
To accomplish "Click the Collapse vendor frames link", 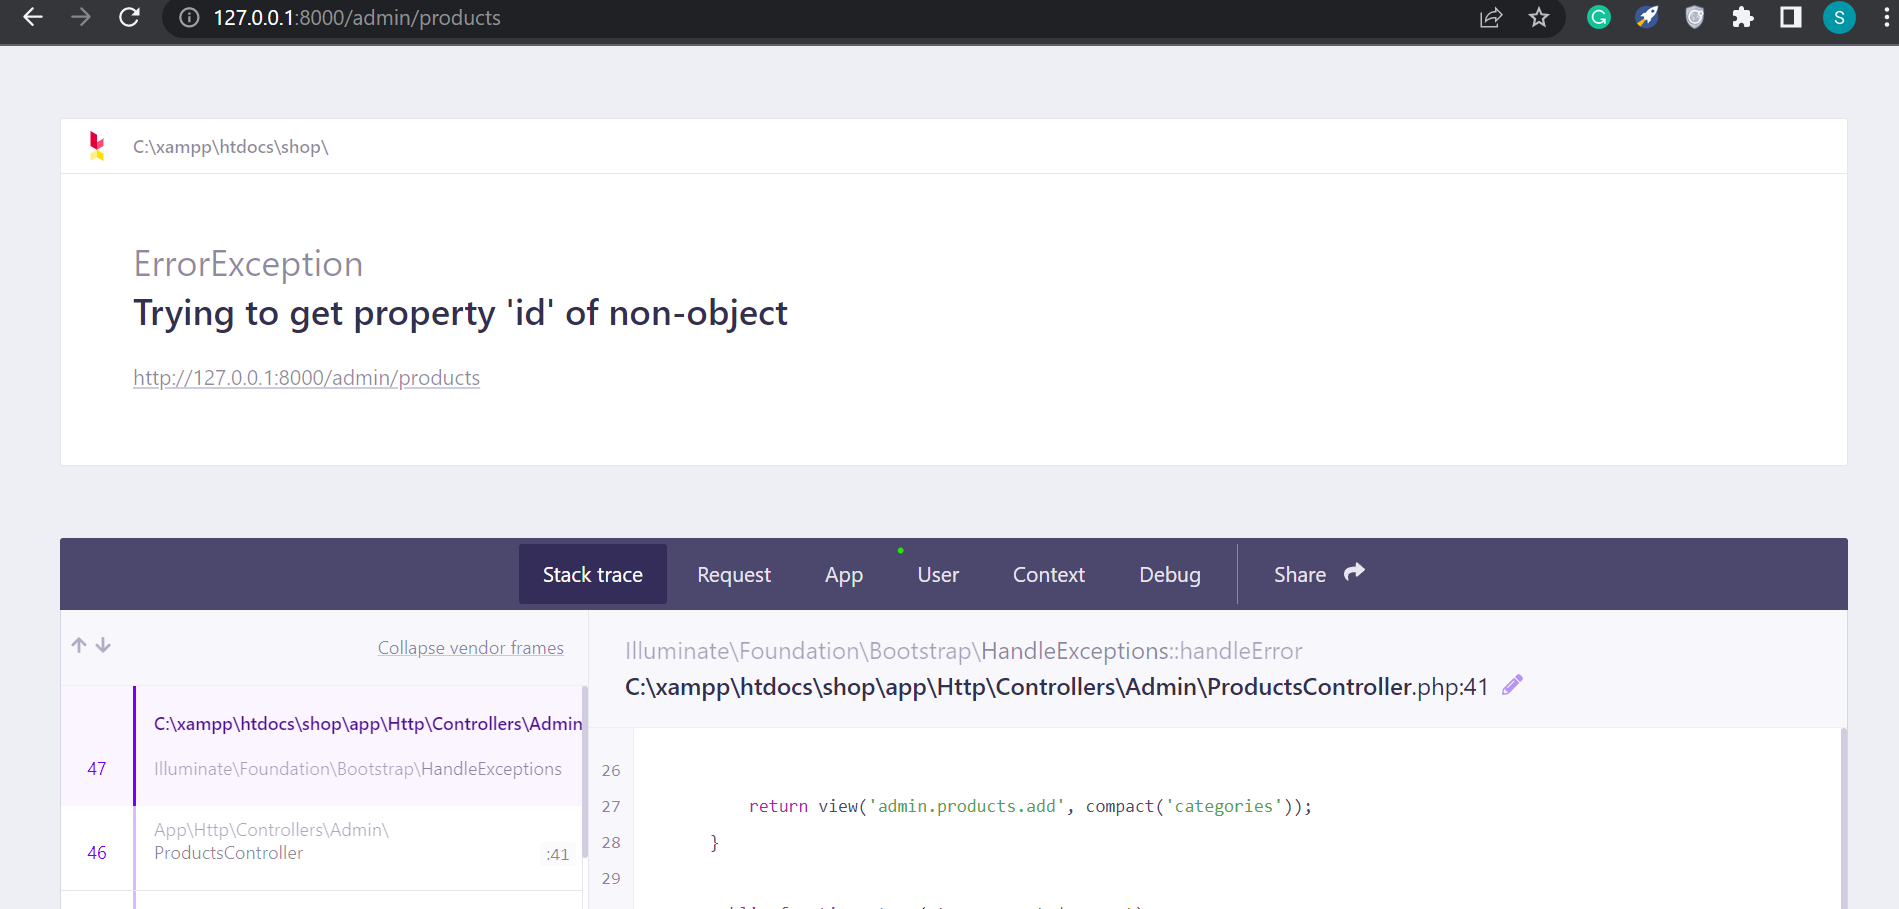I will [470, 647].
